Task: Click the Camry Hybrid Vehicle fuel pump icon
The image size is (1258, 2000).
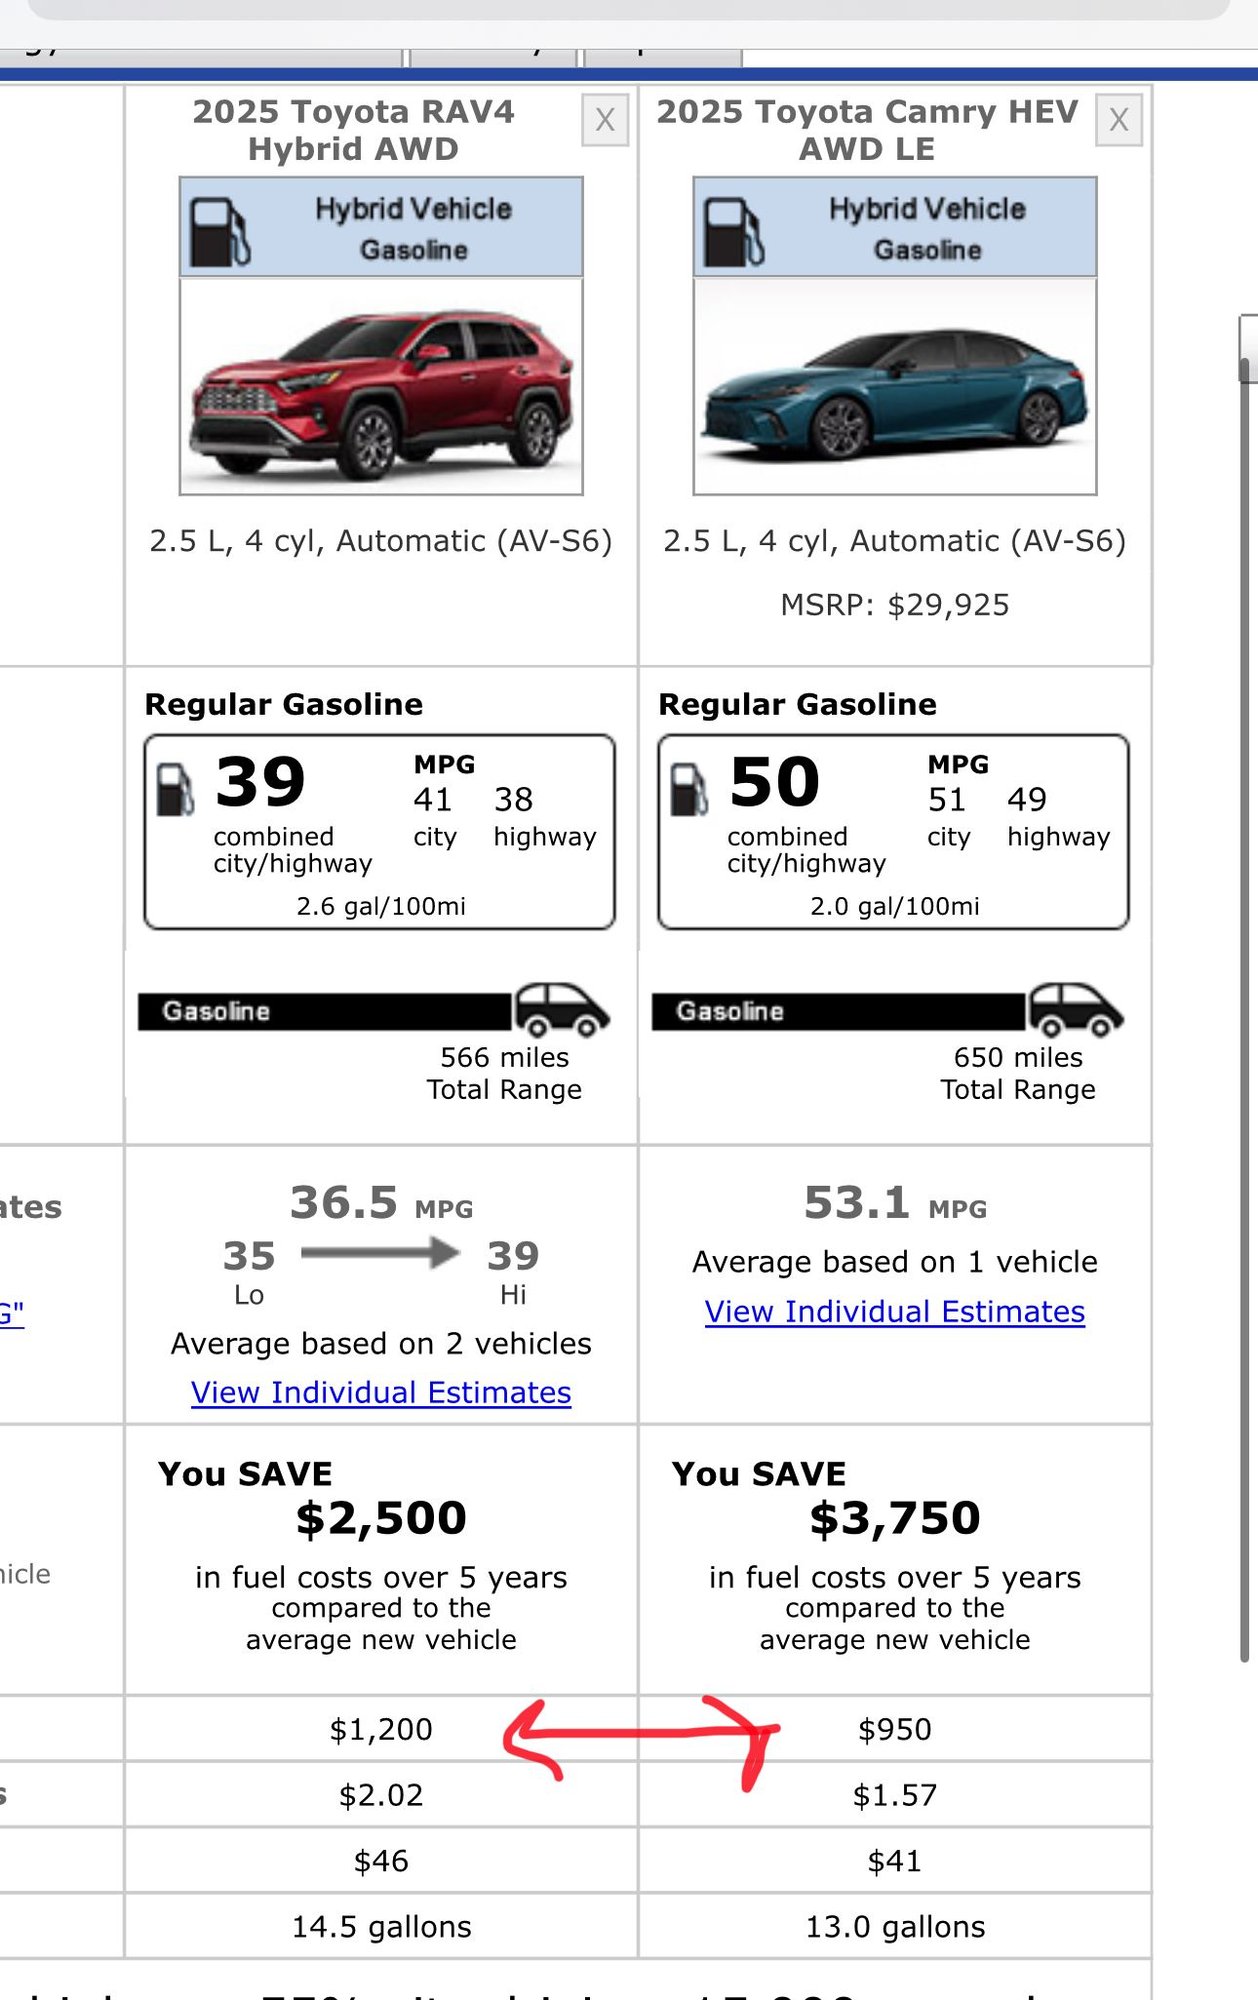Action: point(733,232)
